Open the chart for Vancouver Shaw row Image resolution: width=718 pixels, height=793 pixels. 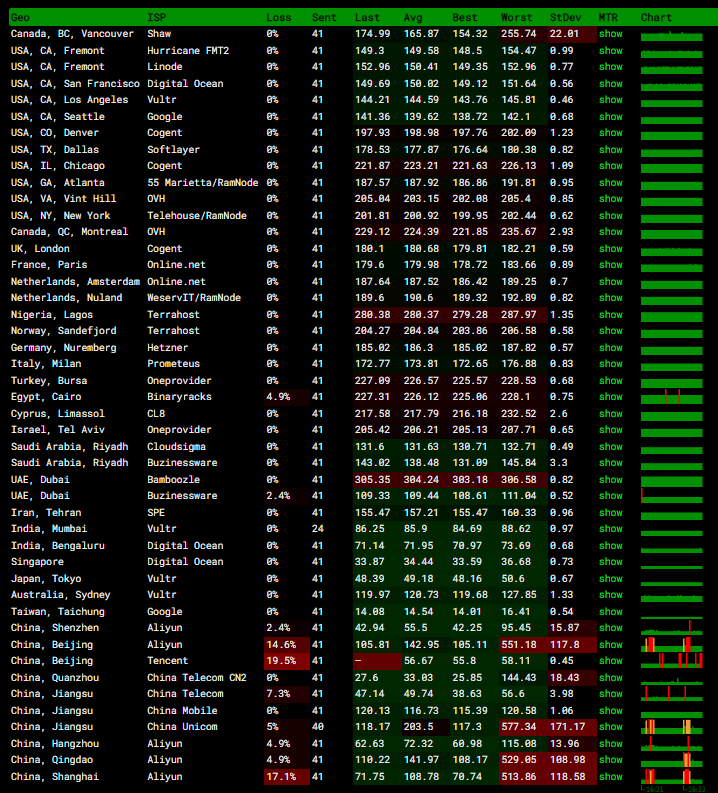point(671,35)
